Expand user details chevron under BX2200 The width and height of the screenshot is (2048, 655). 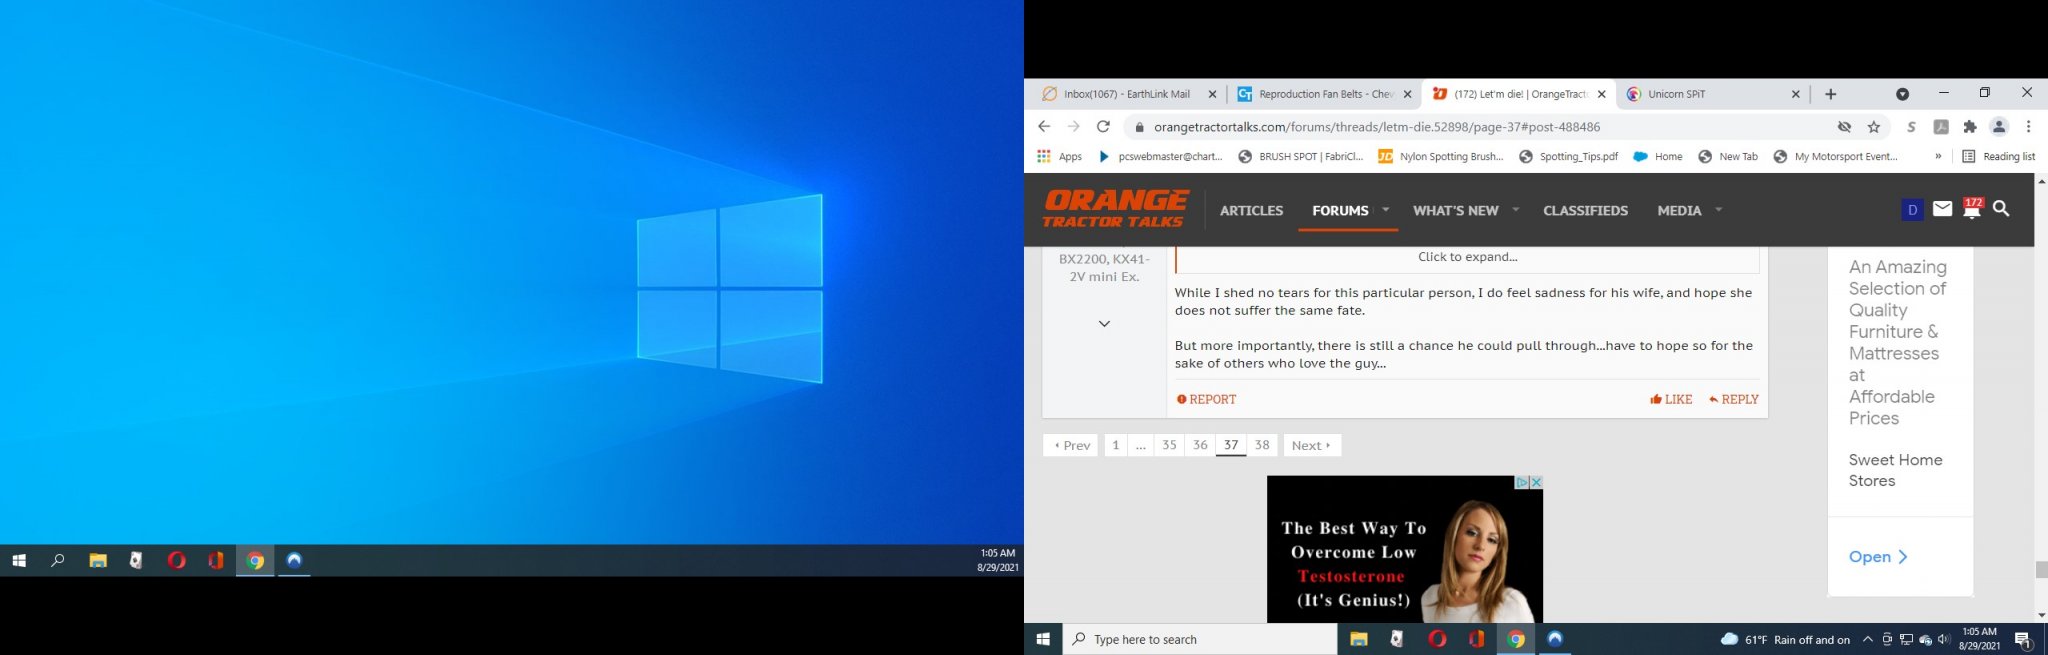1104,324
